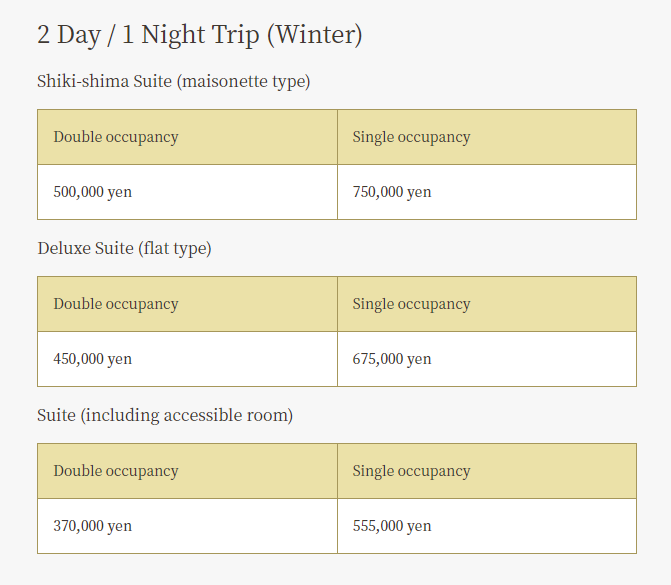Select the Deluxe Suite (flat type) subheading
The height and width of the screenshot is (585, 671).
pos(124,248)
